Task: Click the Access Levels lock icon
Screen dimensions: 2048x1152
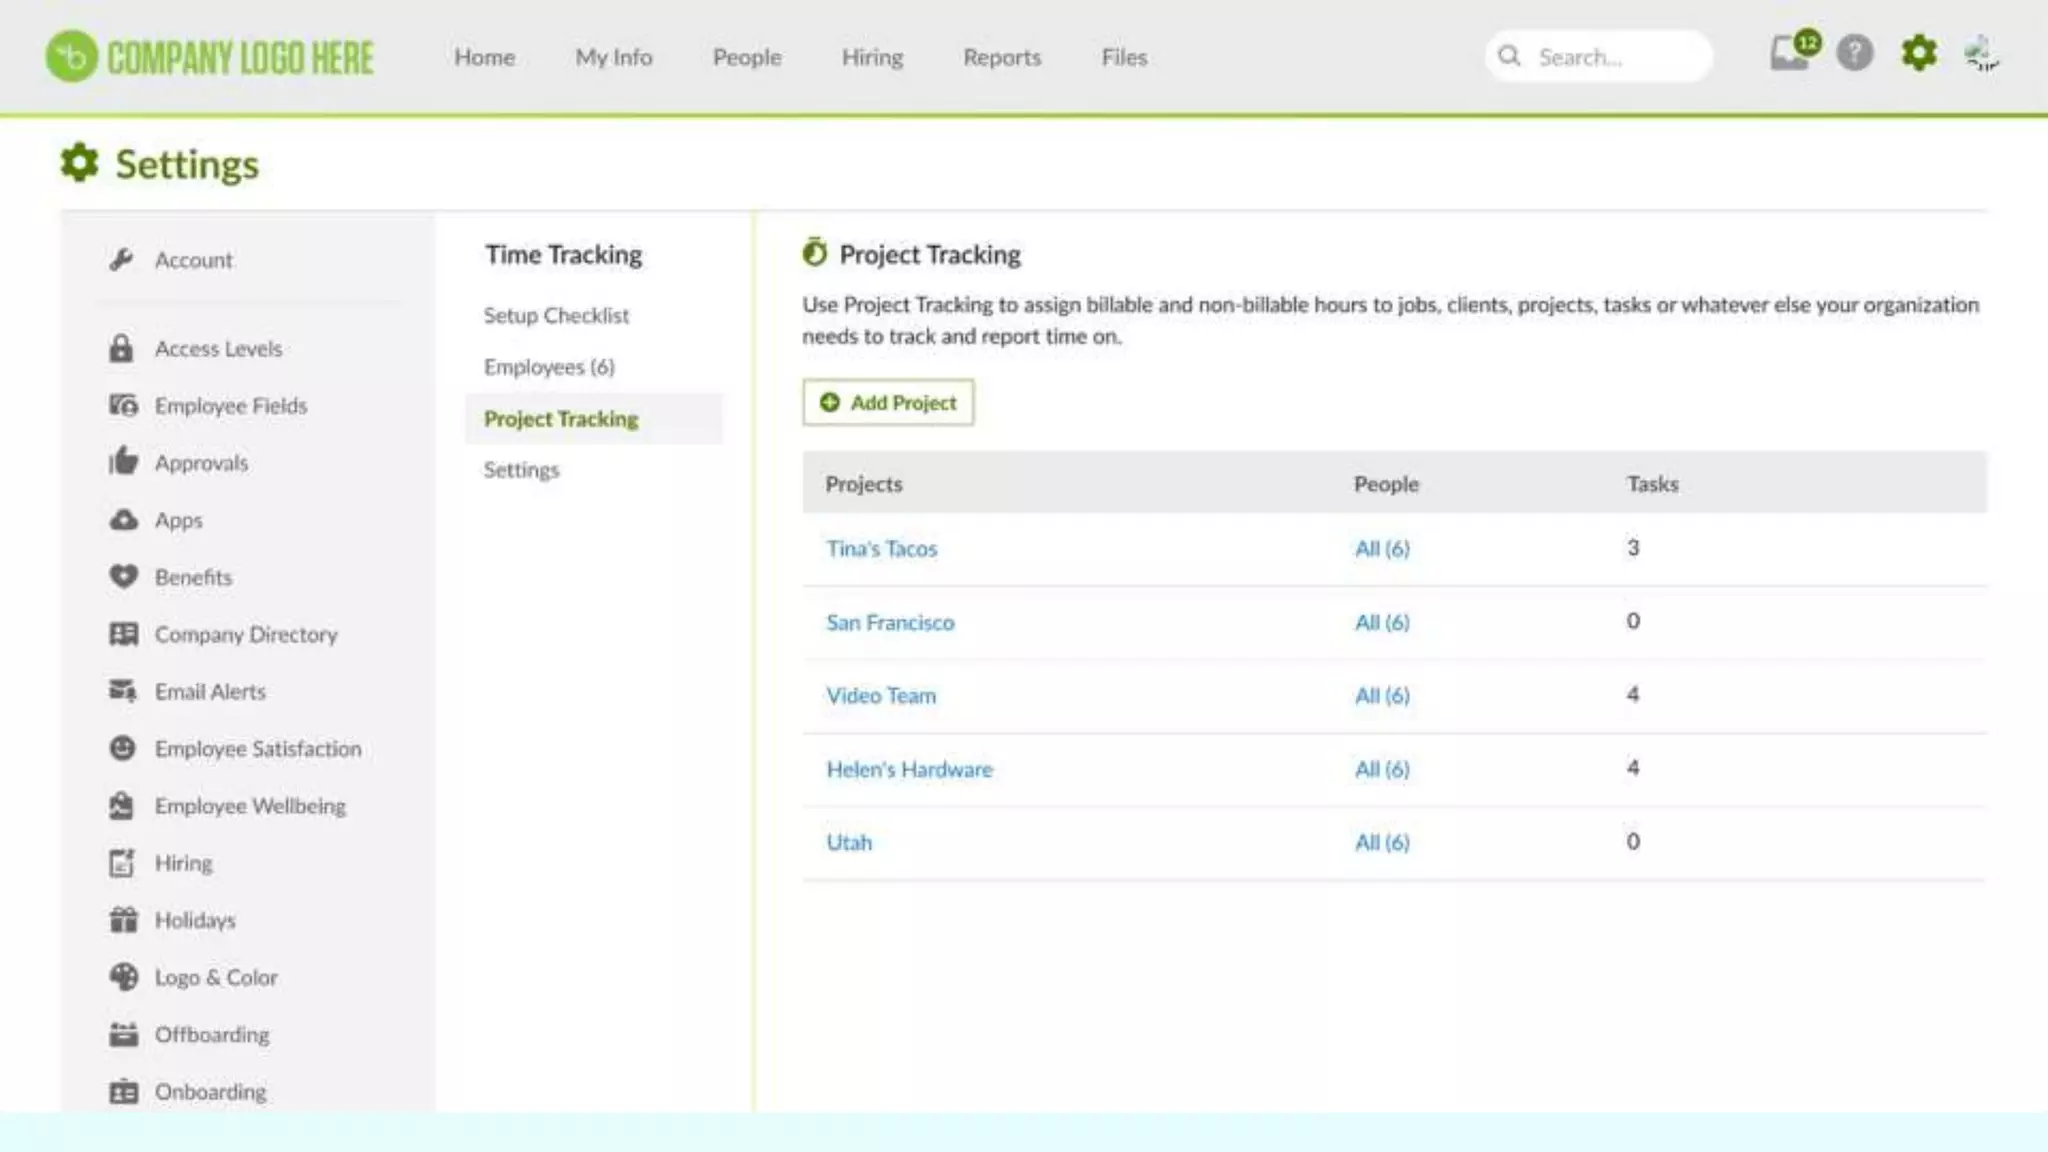Action: [x=121, y=349]
